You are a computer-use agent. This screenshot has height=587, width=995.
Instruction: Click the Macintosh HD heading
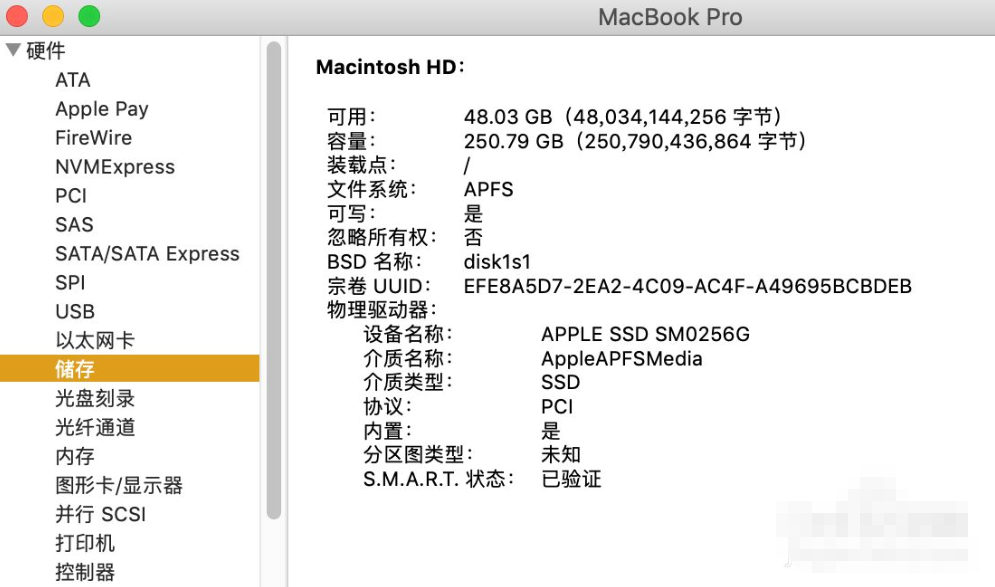[390, 67]
